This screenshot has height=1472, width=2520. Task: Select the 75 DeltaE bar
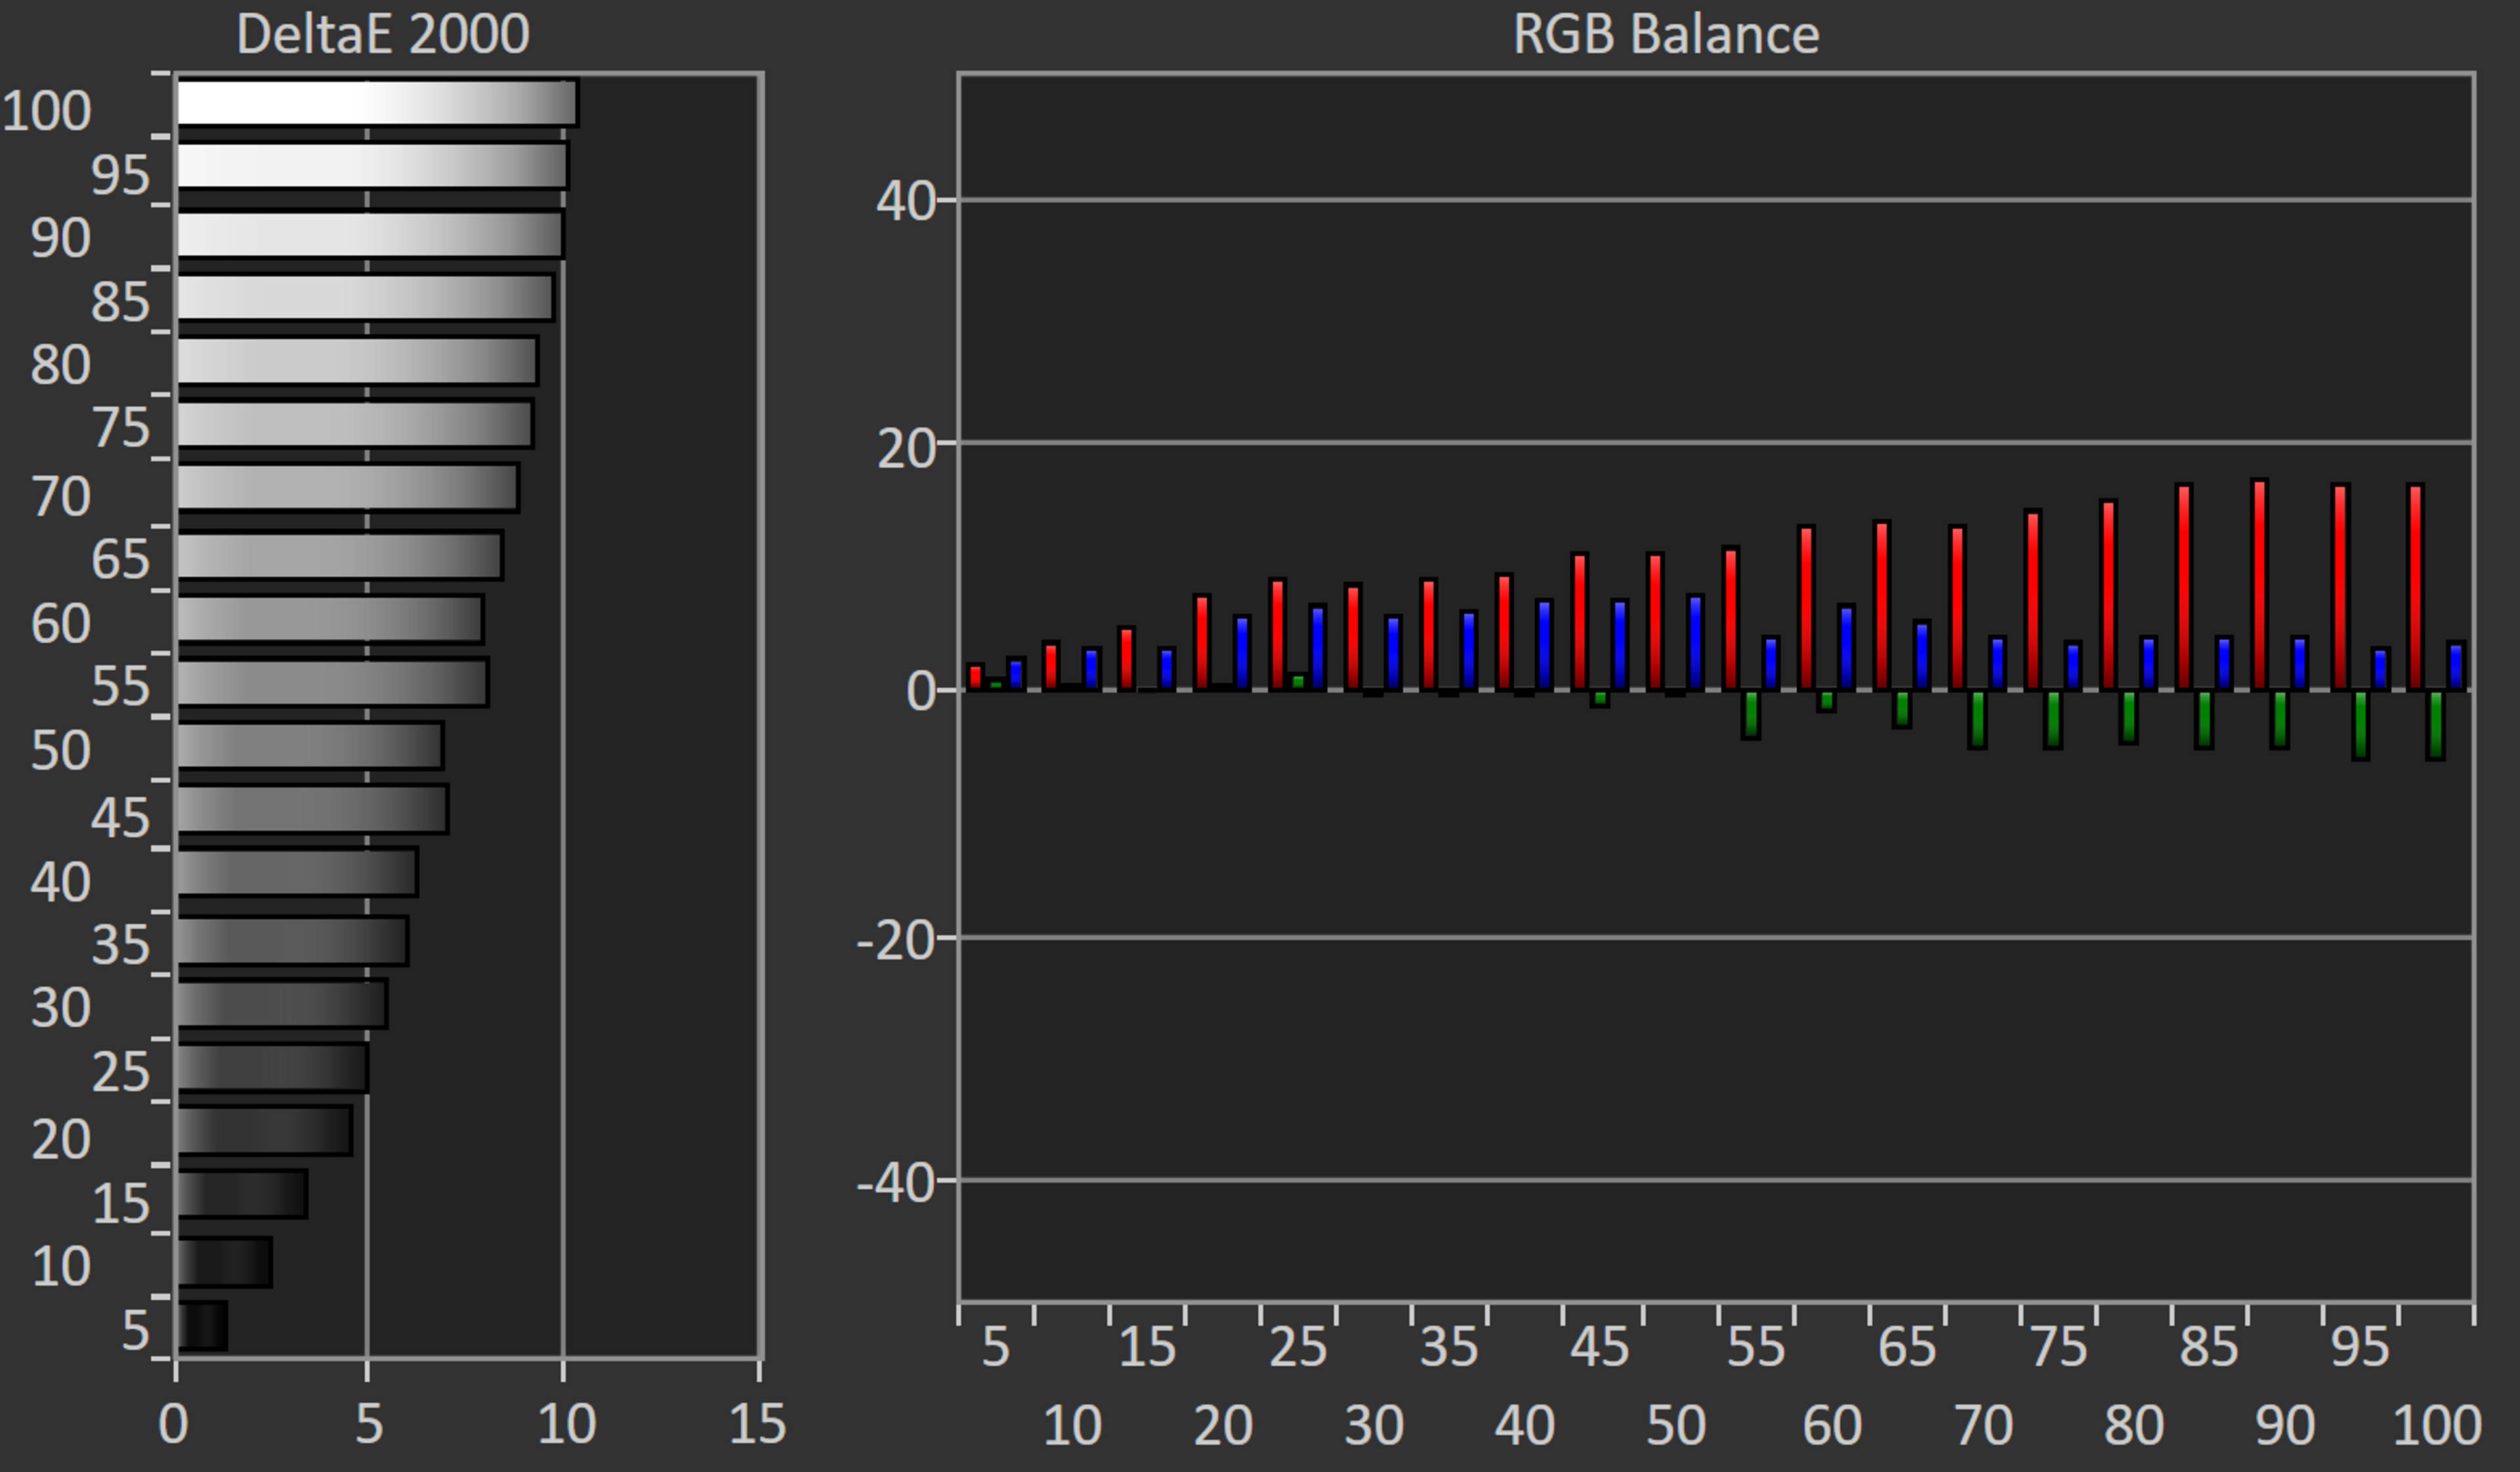pyautogui.click(x=354, y=424)
